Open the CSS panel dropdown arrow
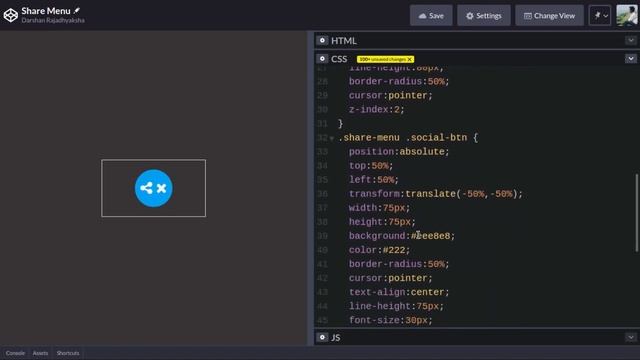 click(x=631, y=59)
